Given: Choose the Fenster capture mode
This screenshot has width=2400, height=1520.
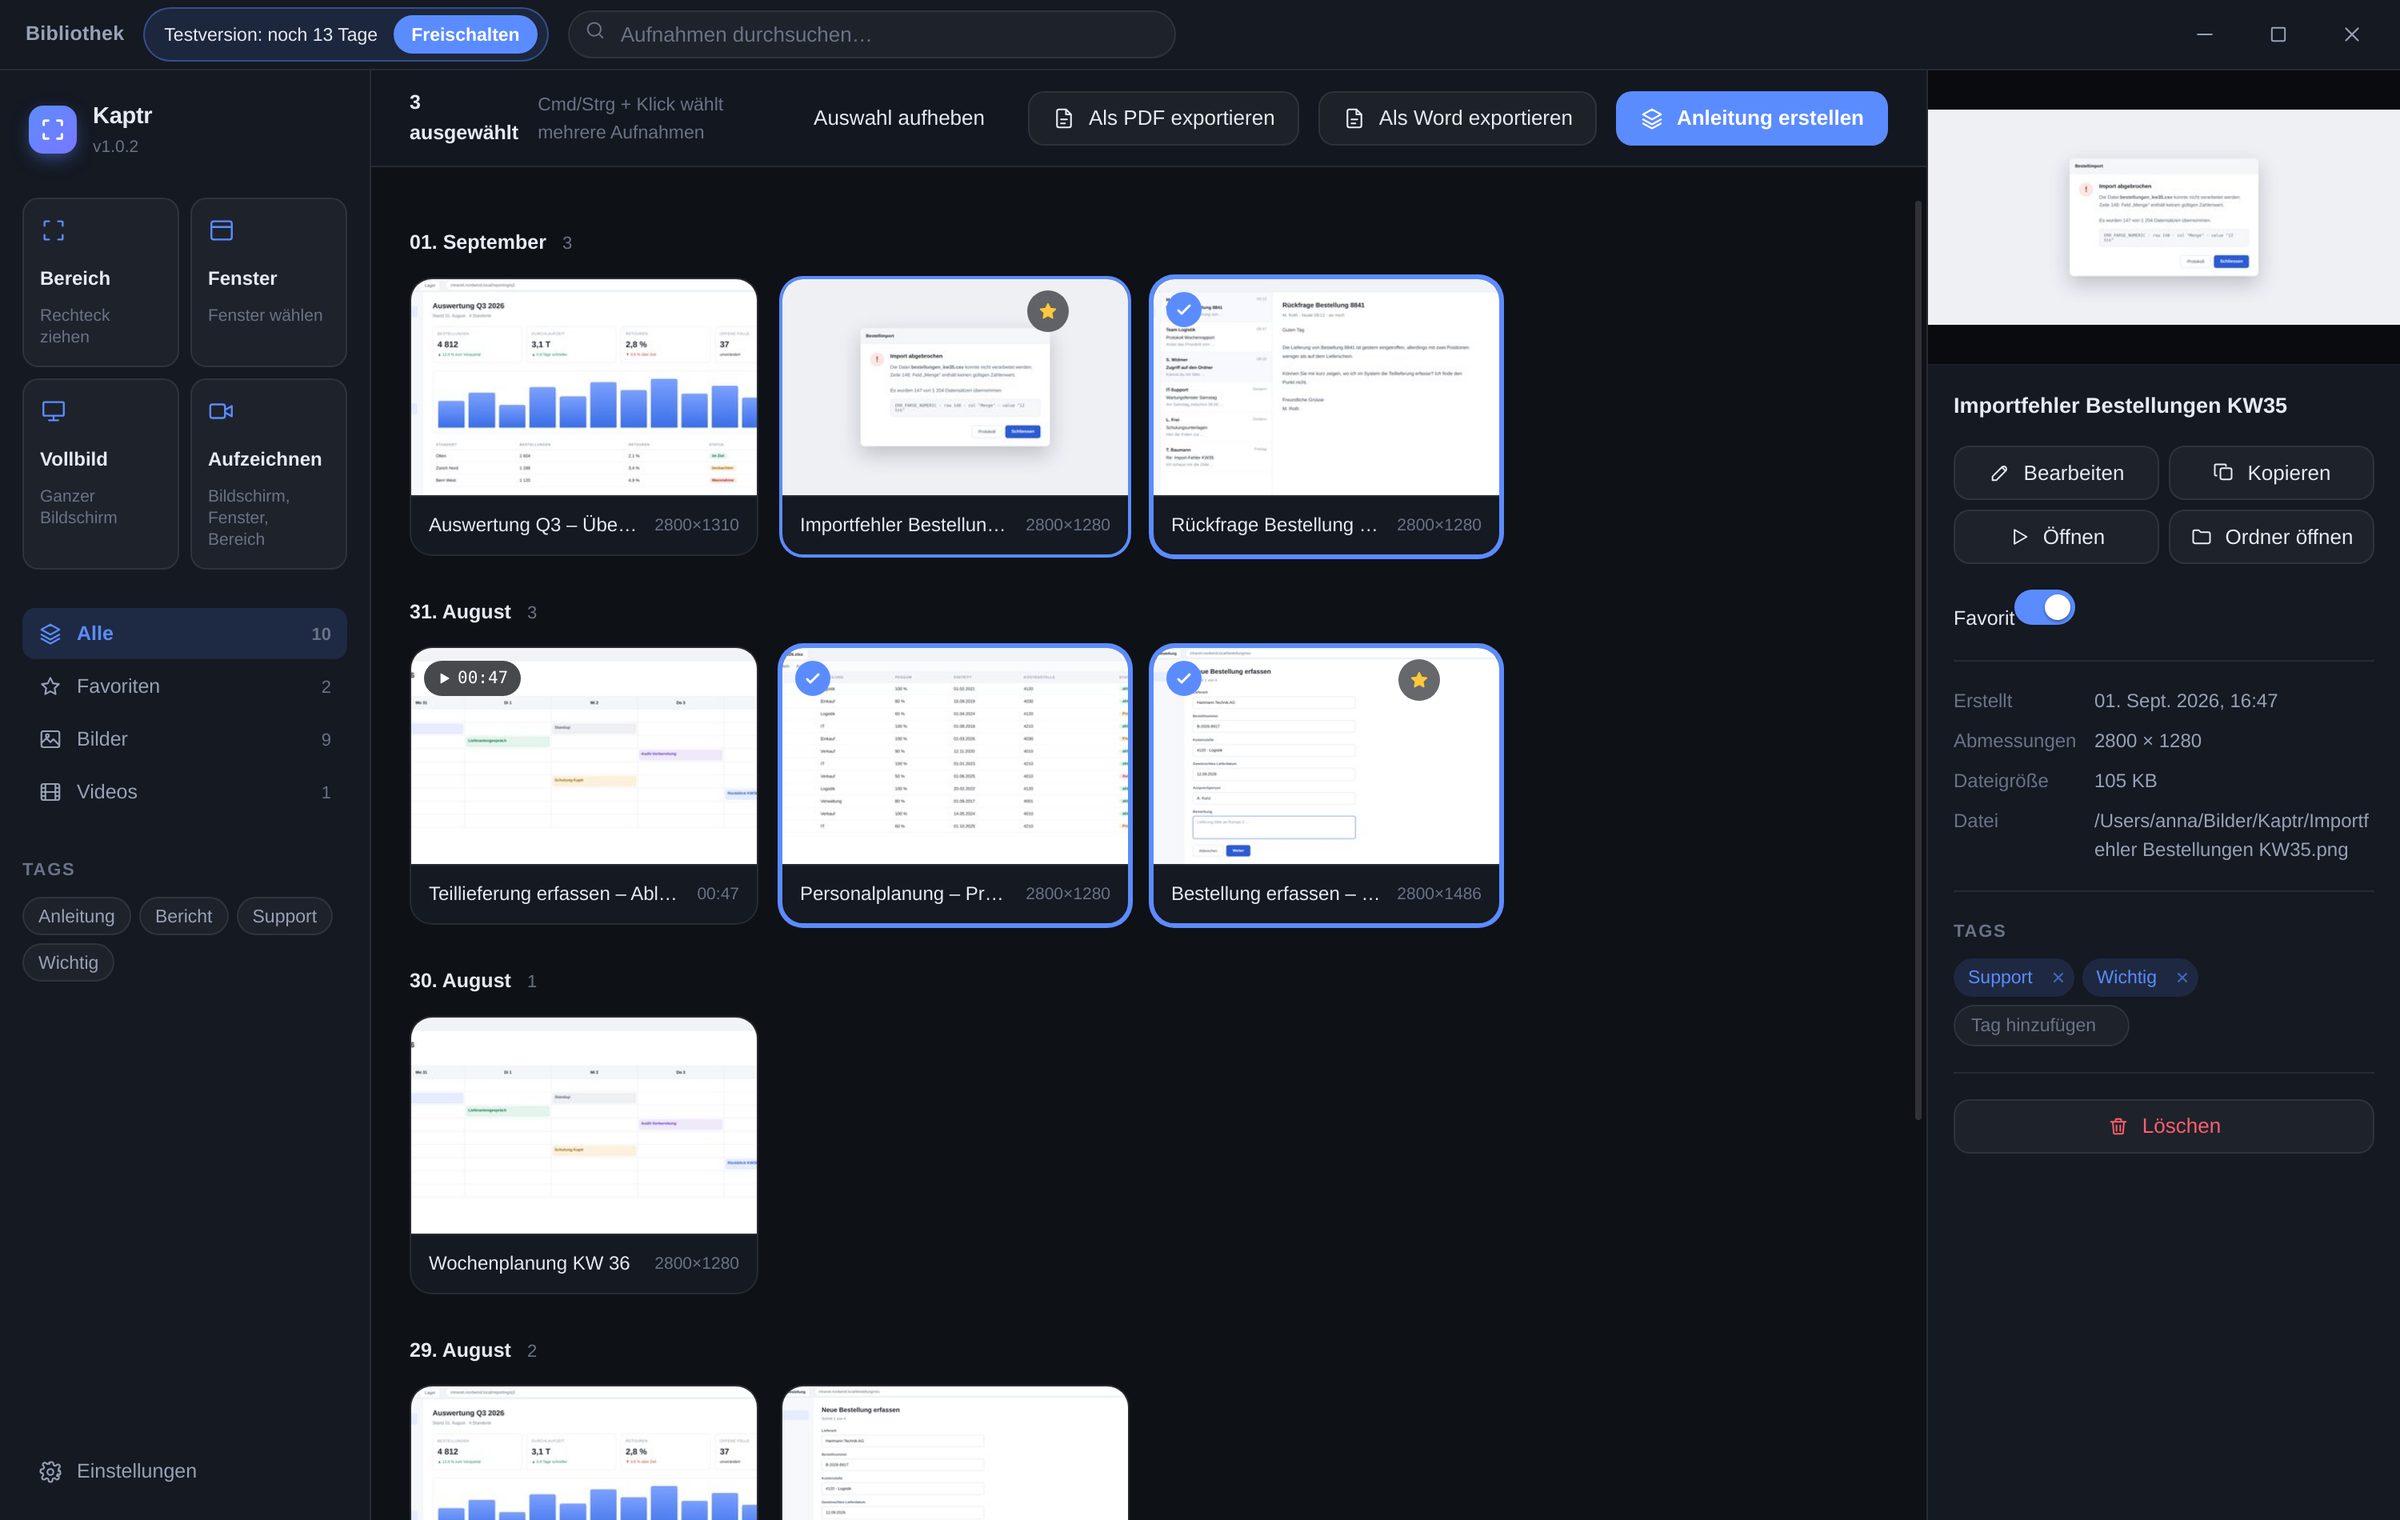Looking at the screenshot, I should tap(268, 282).
